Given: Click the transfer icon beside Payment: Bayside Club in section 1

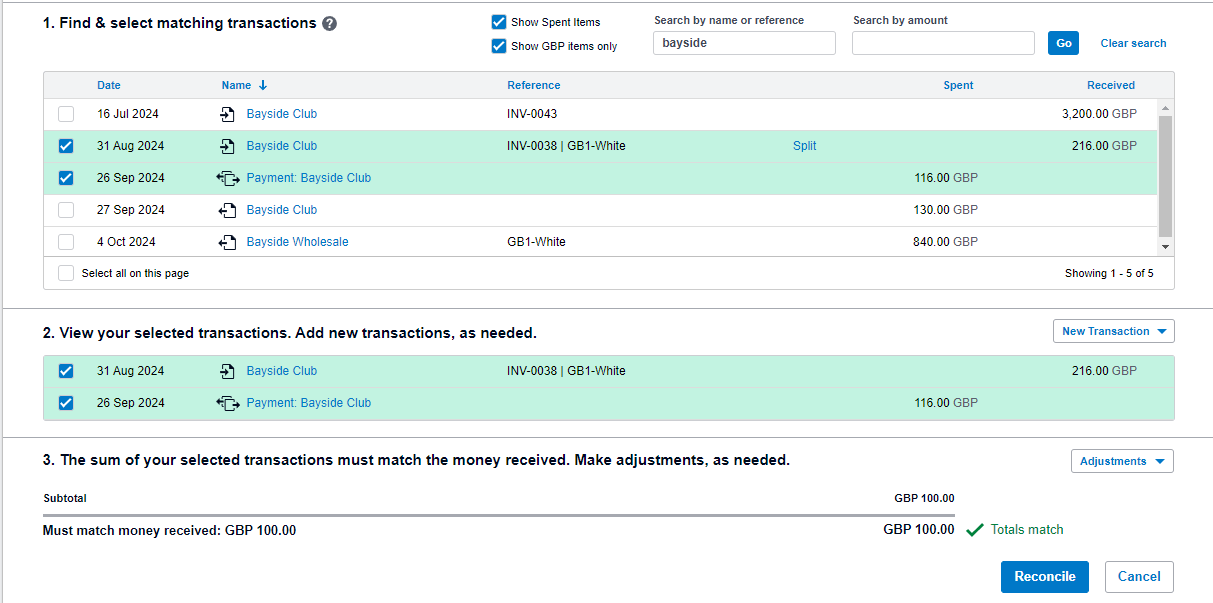Looking at the screenshot, I should click(x=228, y=178).
